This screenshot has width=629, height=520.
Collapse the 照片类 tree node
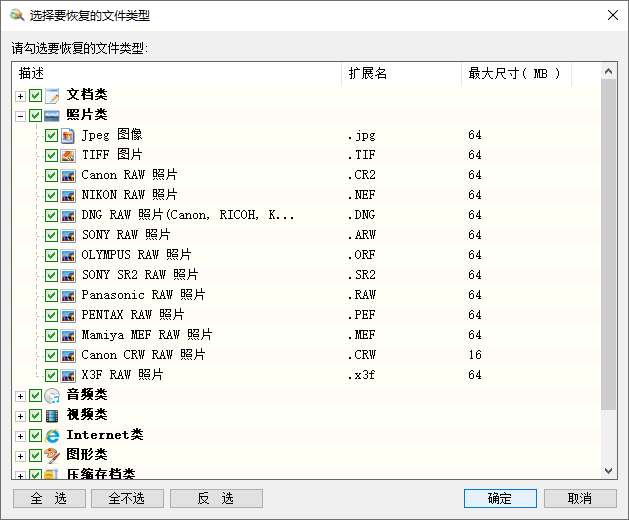tap(20, 116)
